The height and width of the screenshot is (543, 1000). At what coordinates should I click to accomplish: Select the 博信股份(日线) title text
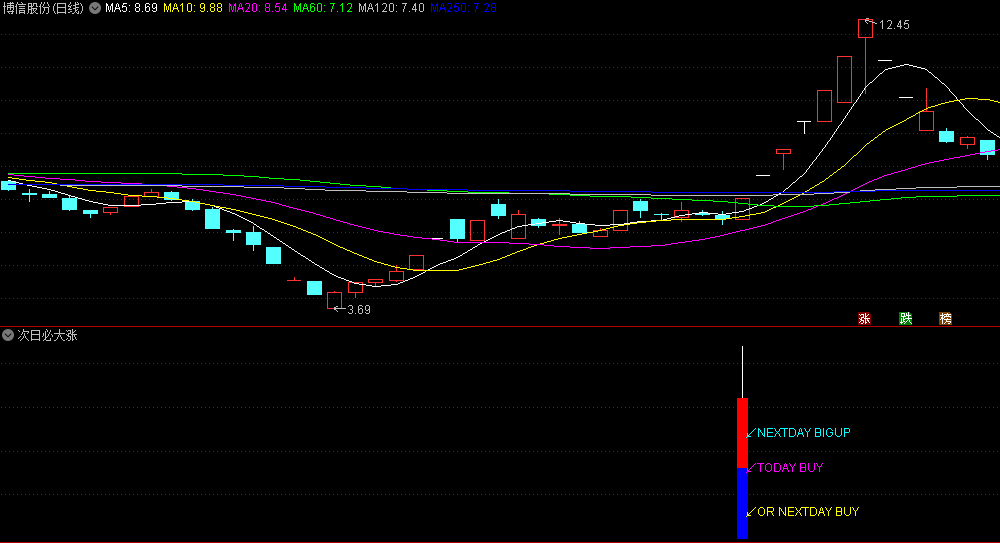(x=43, y=8)
